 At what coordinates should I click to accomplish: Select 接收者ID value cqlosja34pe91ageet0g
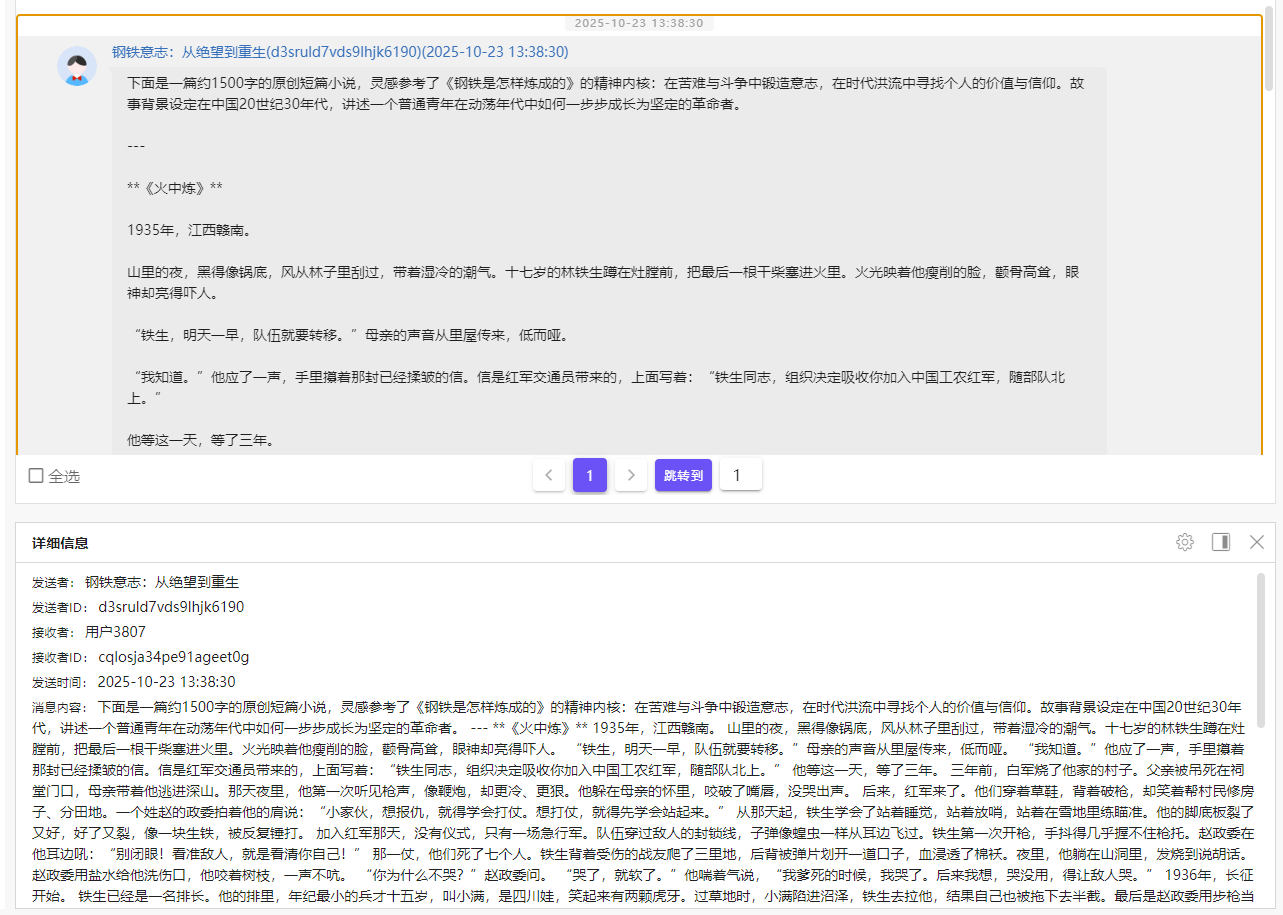(x=174, y=657)
